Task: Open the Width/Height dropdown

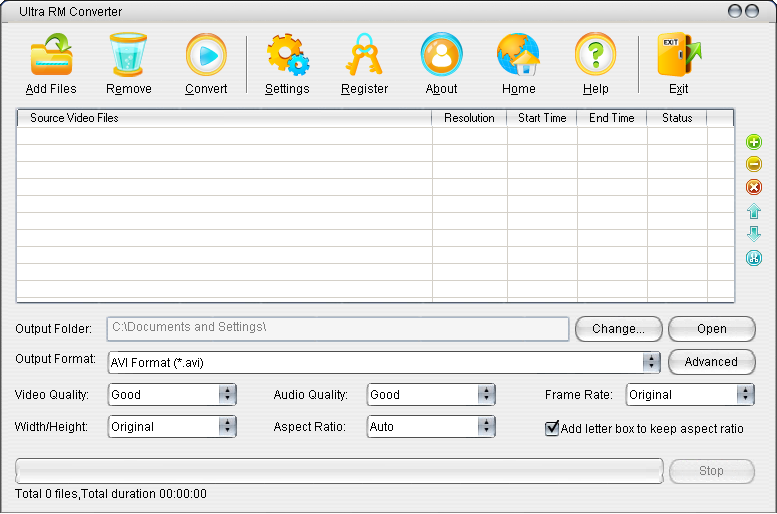Action: tap(172, 427)
